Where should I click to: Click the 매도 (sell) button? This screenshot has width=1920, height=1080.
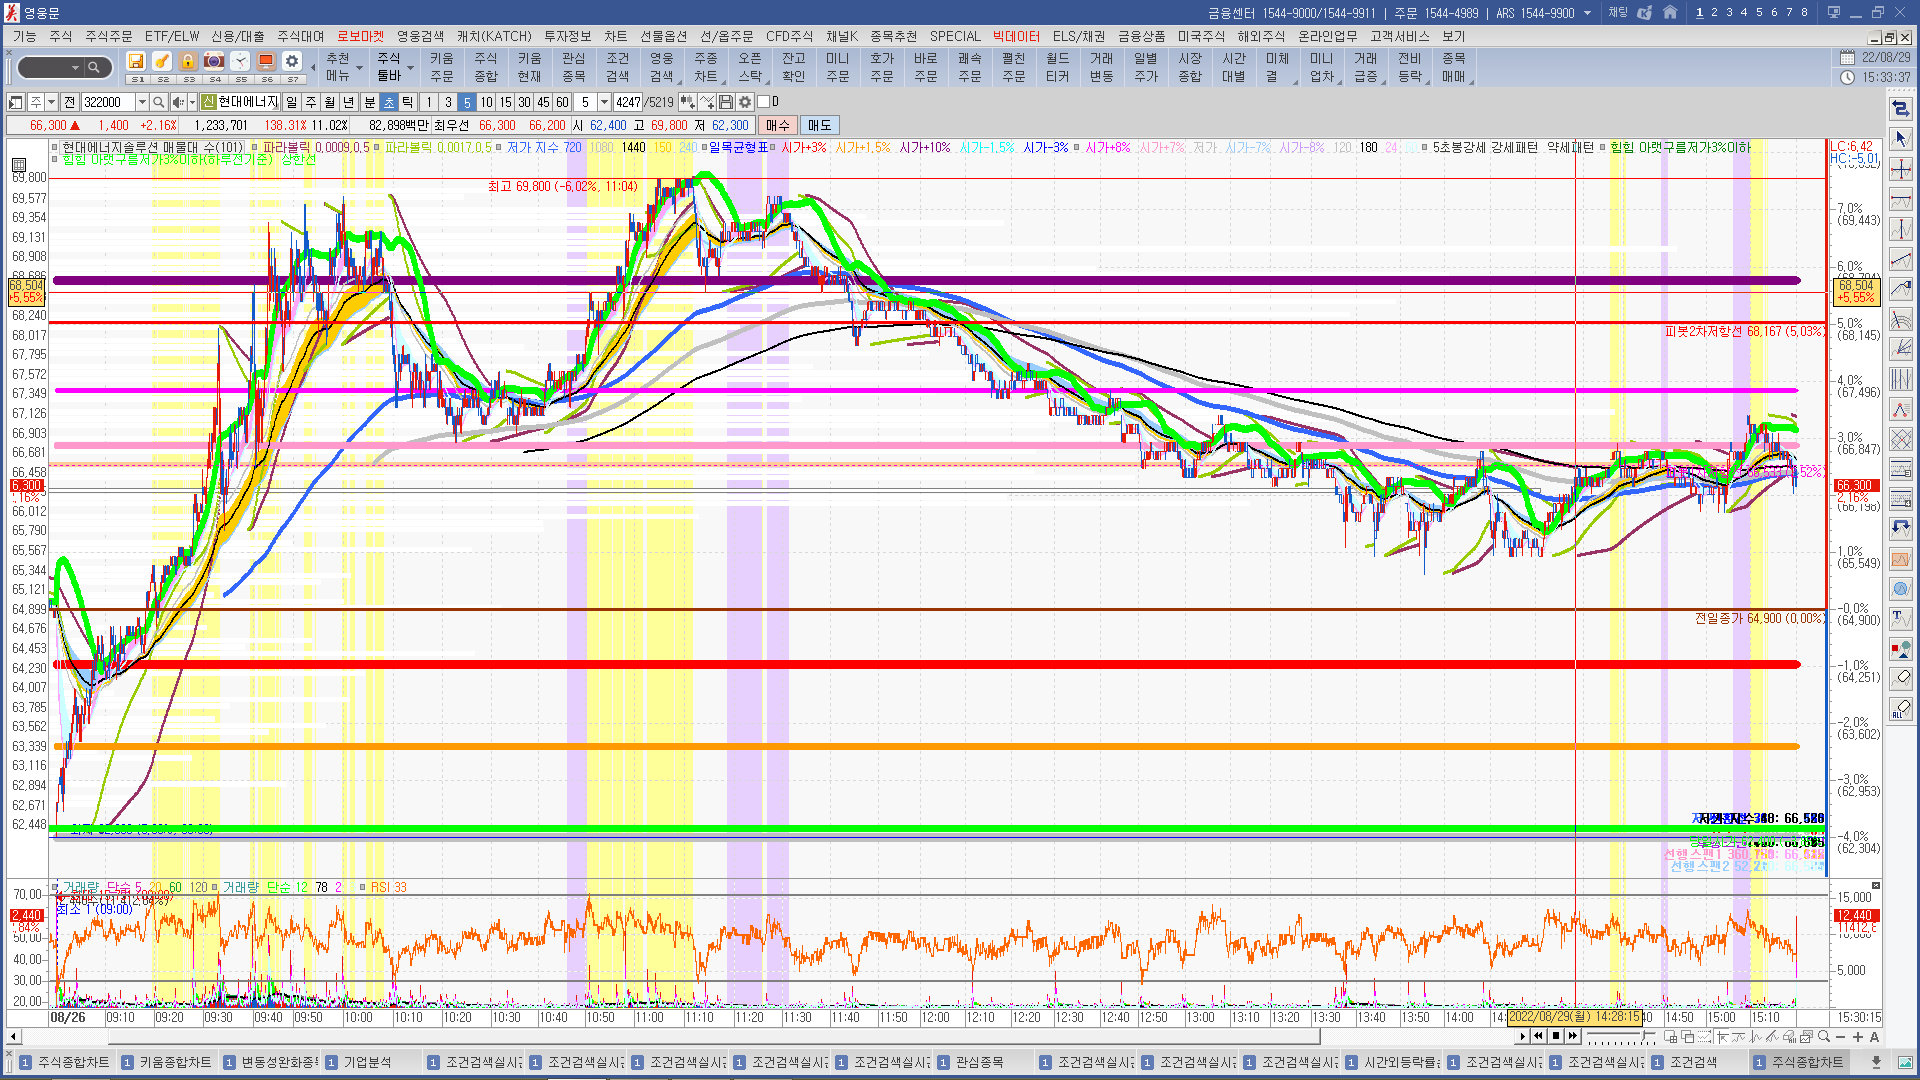[819, 125]
